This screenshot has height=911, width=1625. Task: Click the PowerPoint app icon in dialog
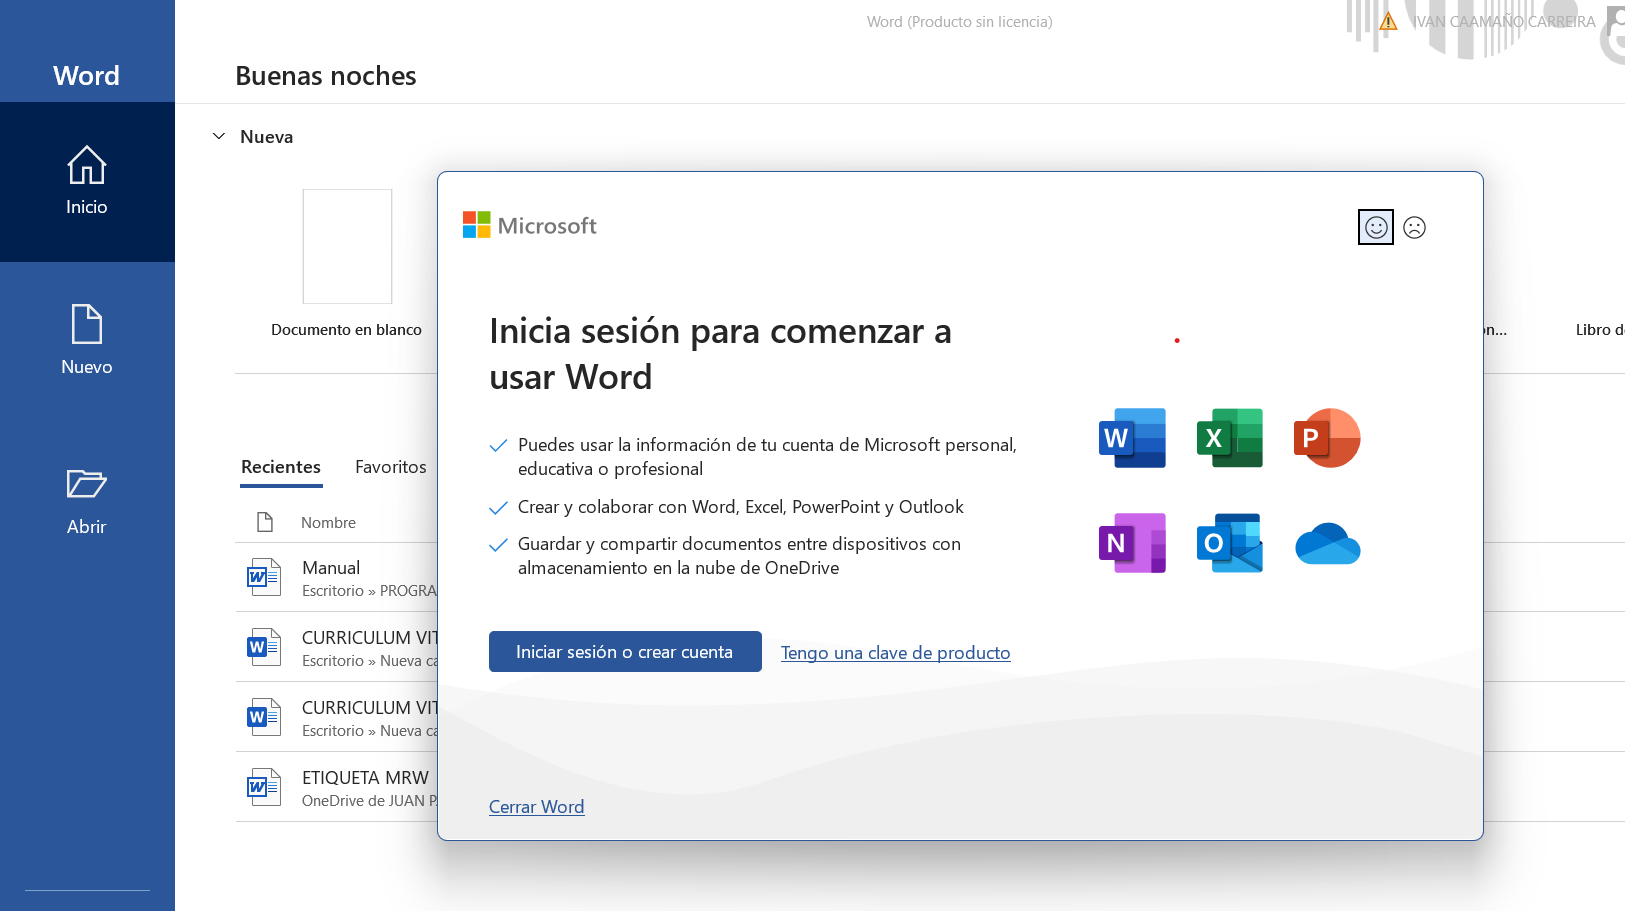(x=1327, y=438)
